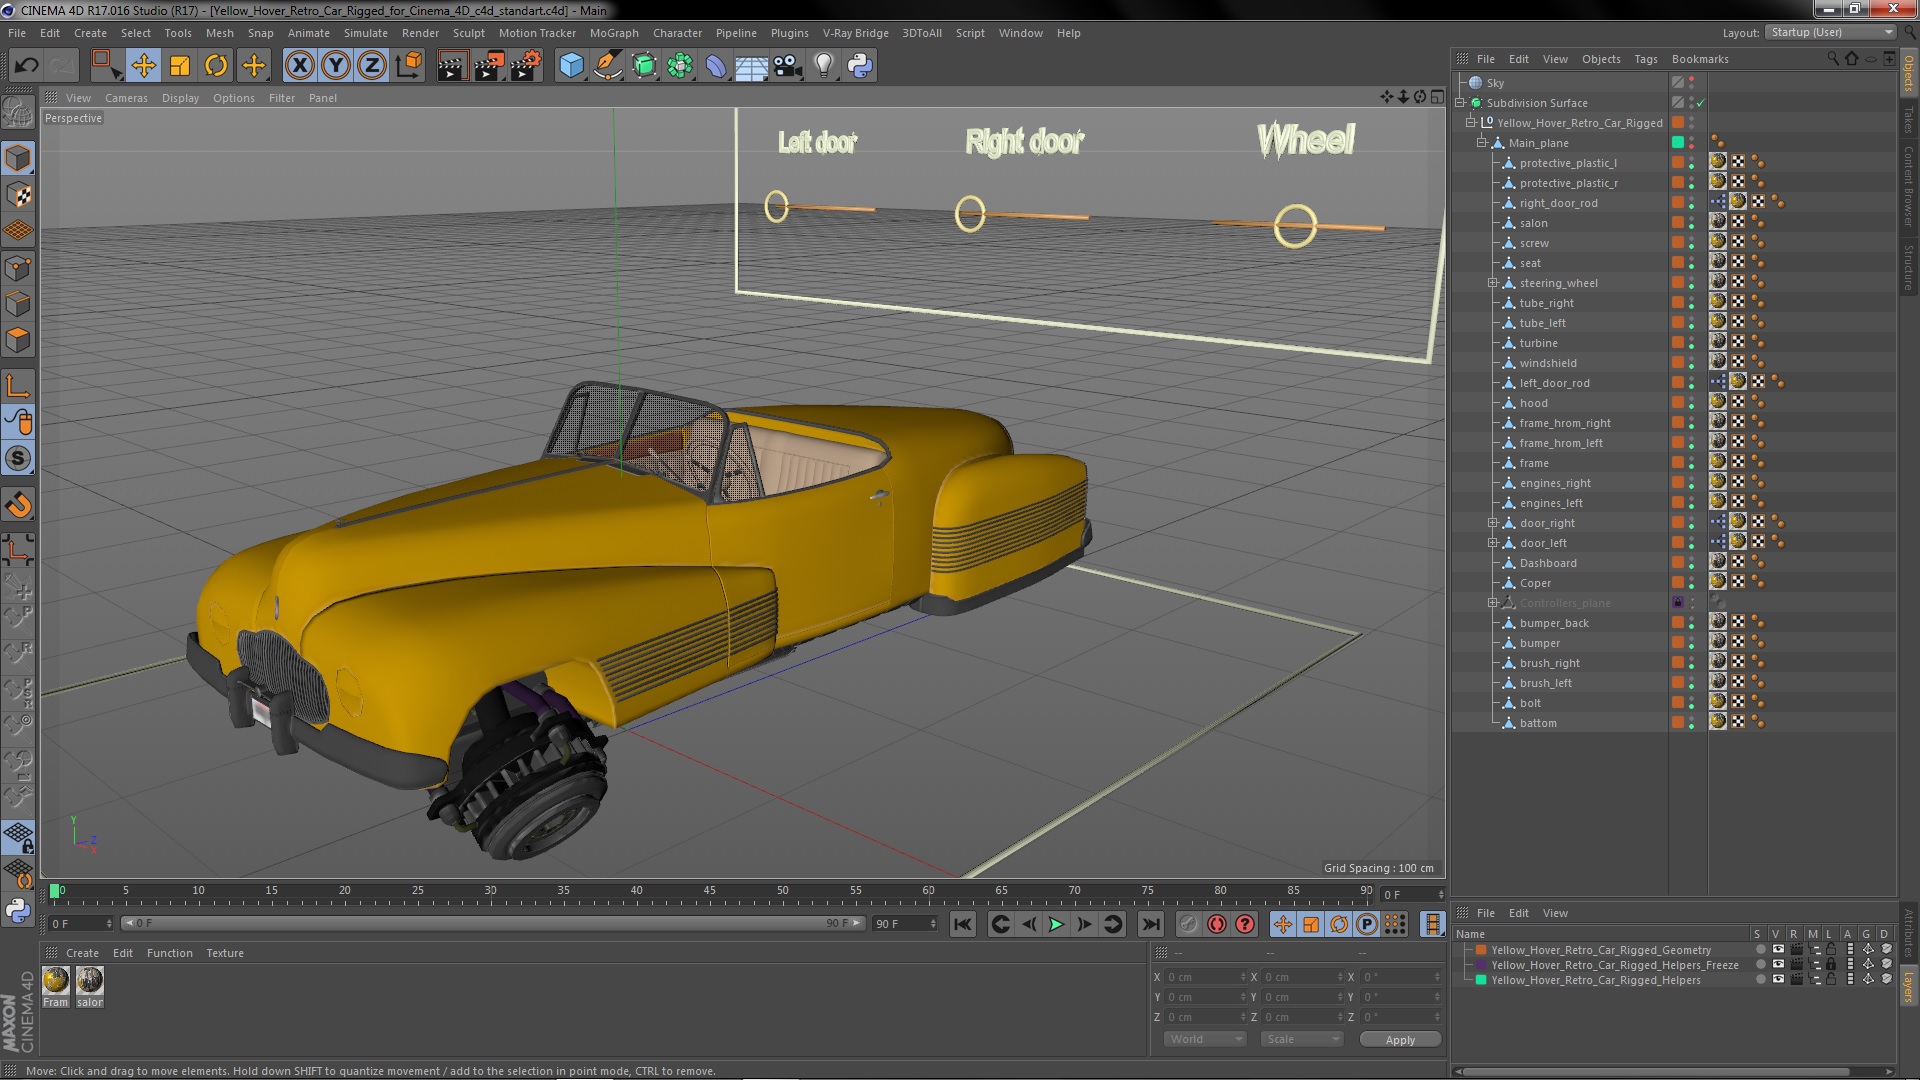Toggle Subdivision Surface enabled checkmark
The width and height of the screenshot is (1920, 1080).
pyautogui.click(x=1700, y=103)
